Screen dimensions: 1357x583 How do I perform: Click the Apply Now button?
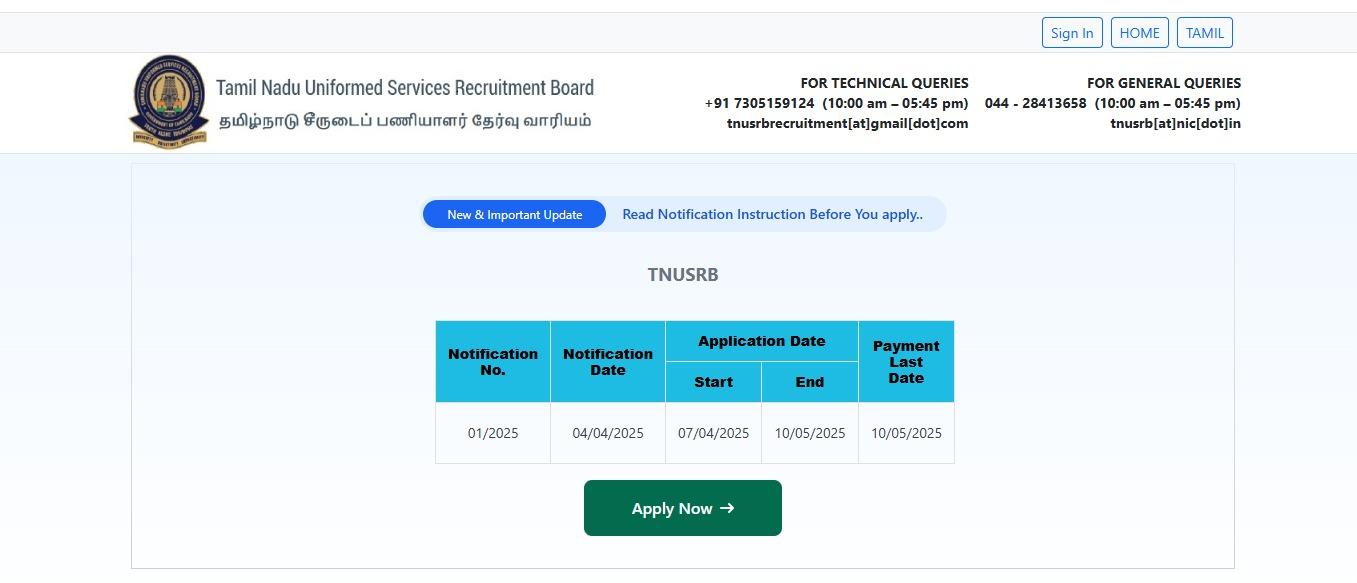pyautogui.click(x=683, y=508)
